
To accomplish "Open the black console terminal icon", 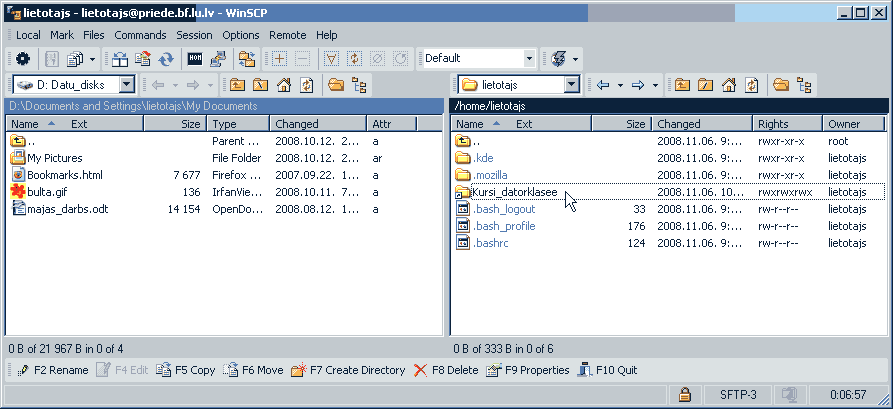I will point(195,59).
